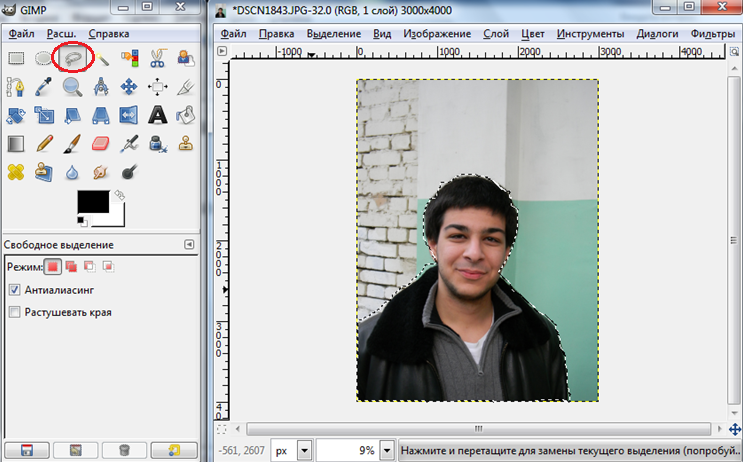Select the Perspective tool
The image size is (743, 462).
point(101,115)
